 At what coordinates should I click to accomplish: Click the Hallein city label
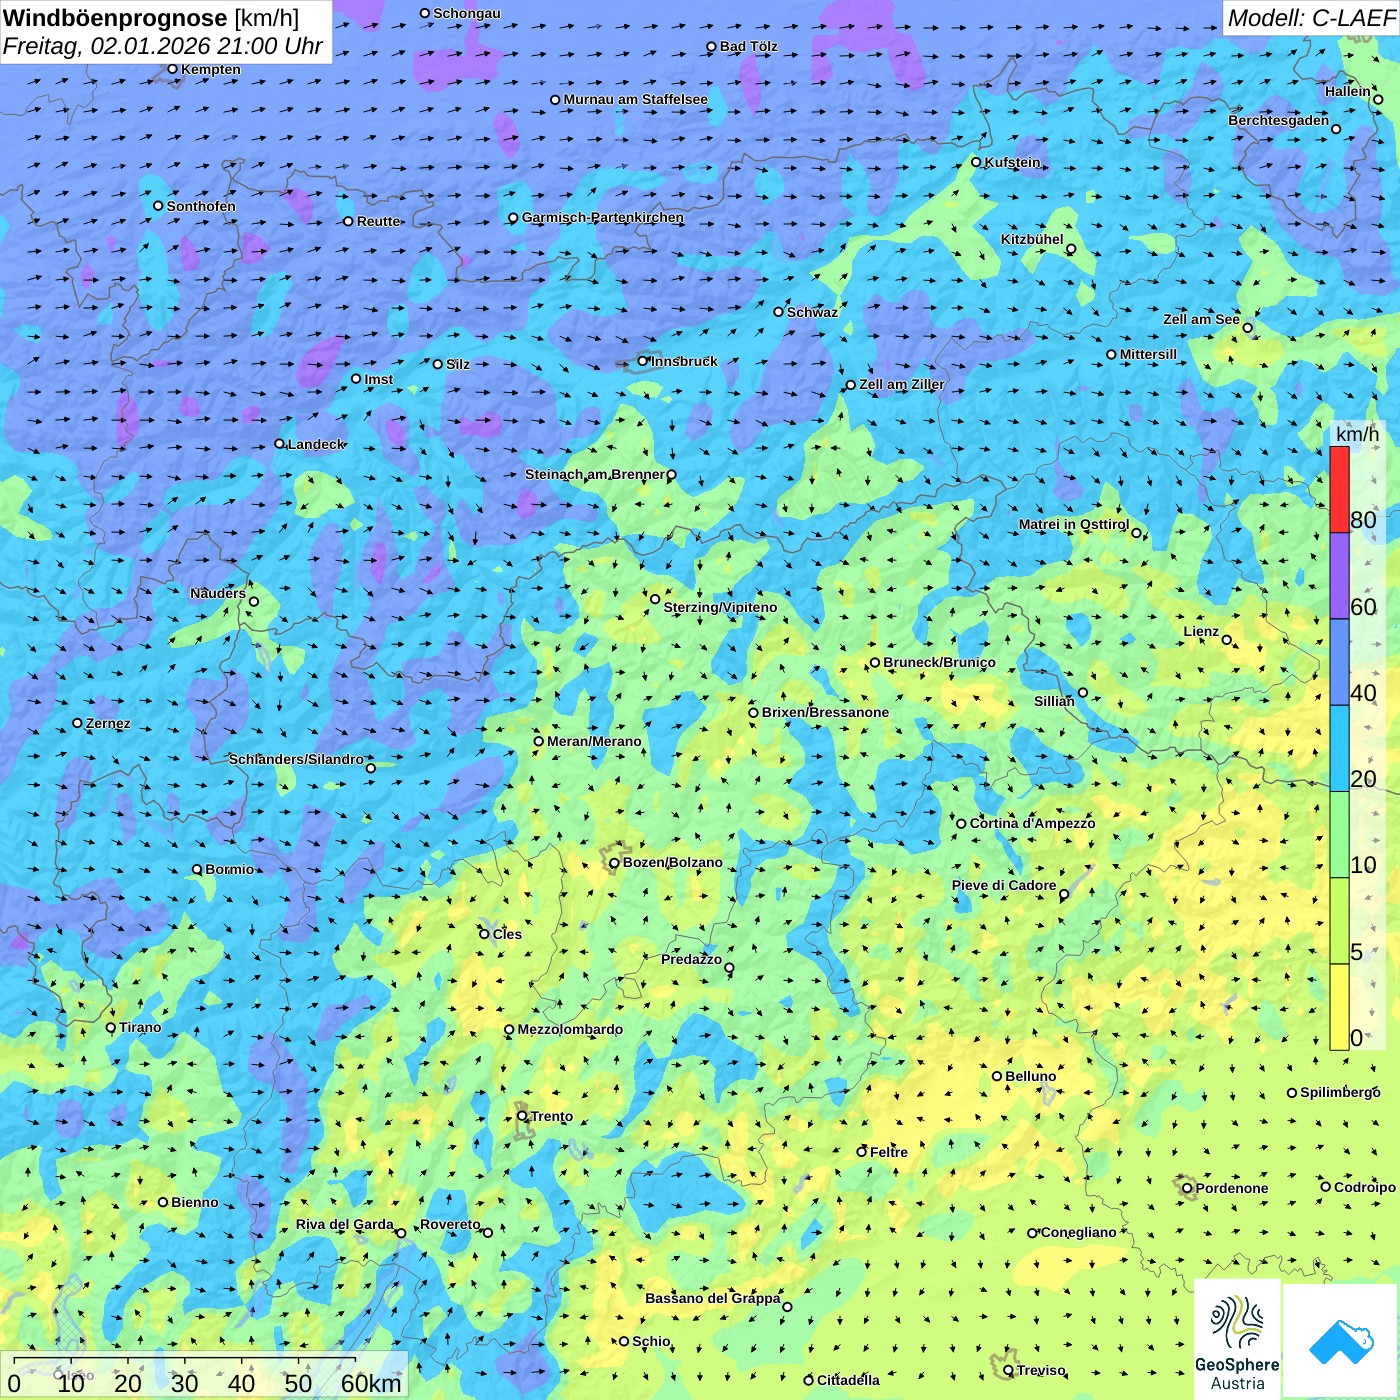click(x=1348, y=91)
